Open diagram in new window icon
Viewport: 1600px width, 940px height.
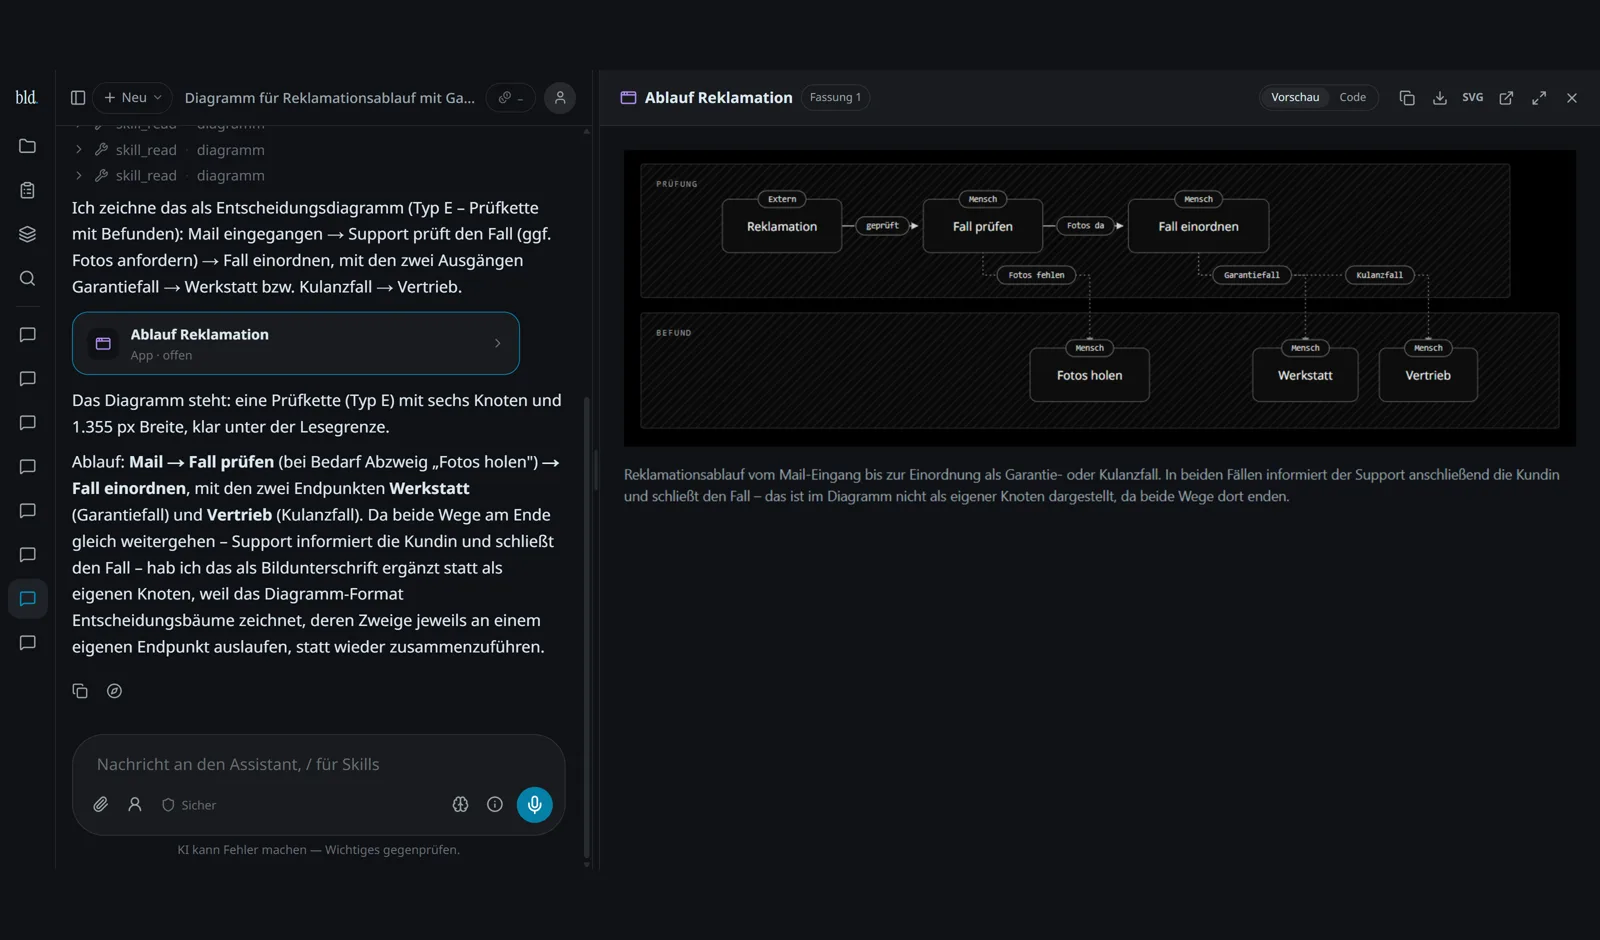point(1506,97)
